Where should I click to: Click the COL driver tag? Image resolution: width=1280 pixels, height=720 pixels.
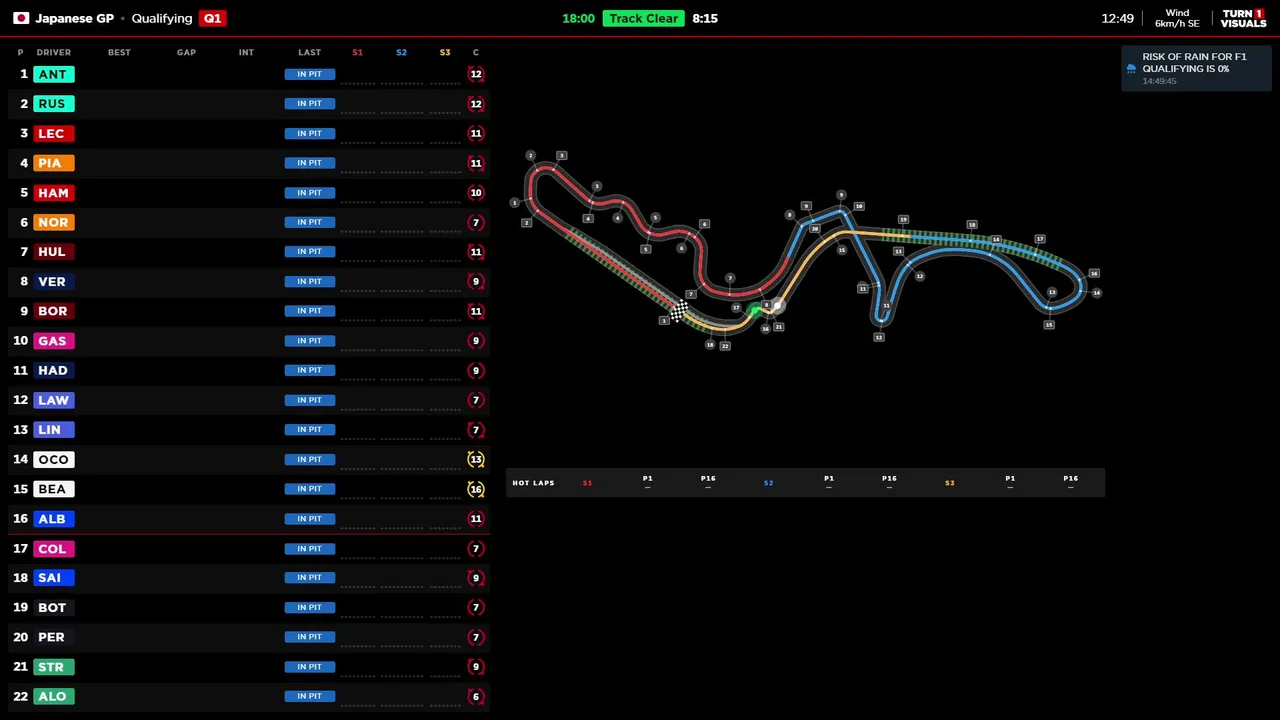(52, 548)
